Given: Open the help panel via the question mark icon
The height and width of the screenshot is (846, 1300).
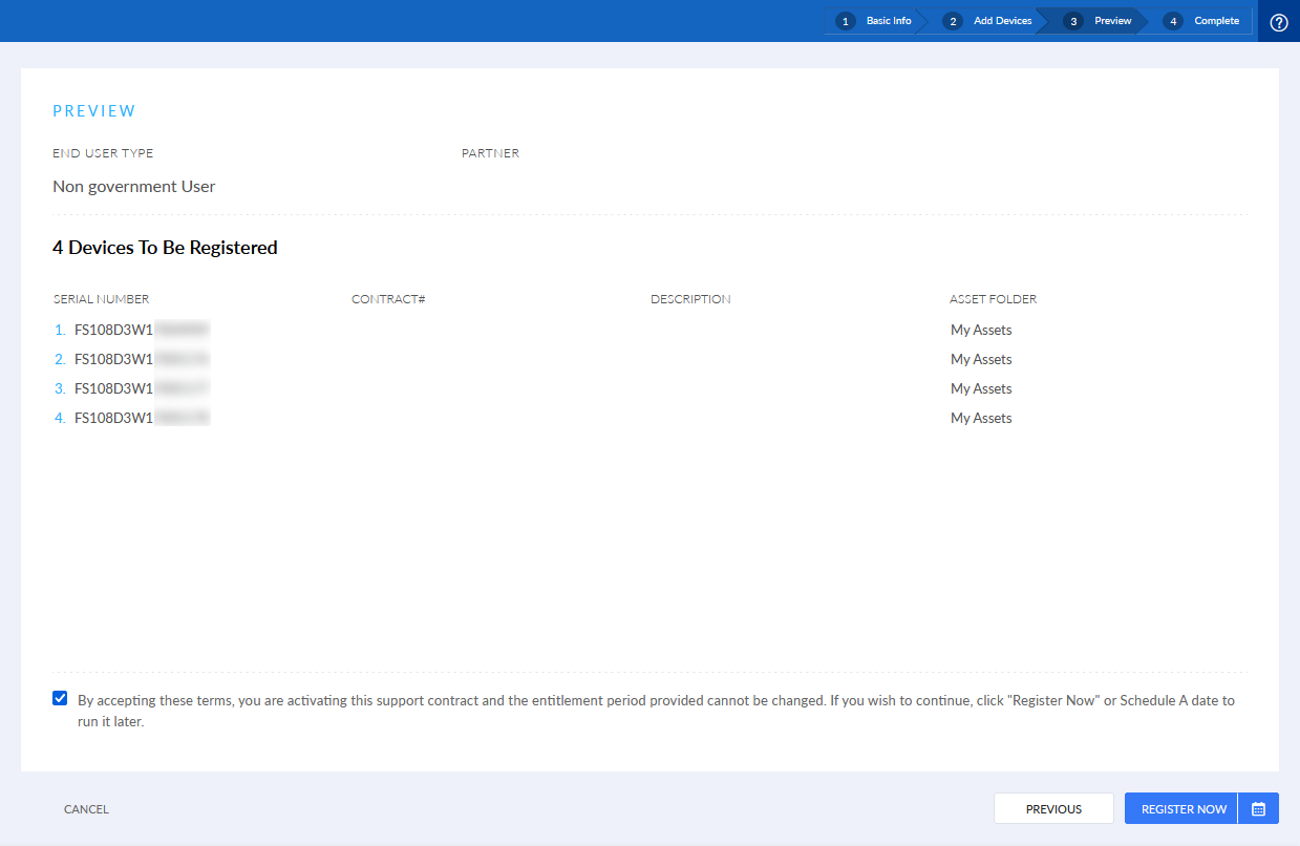Looking at the screenshot, I should 1279,20.
